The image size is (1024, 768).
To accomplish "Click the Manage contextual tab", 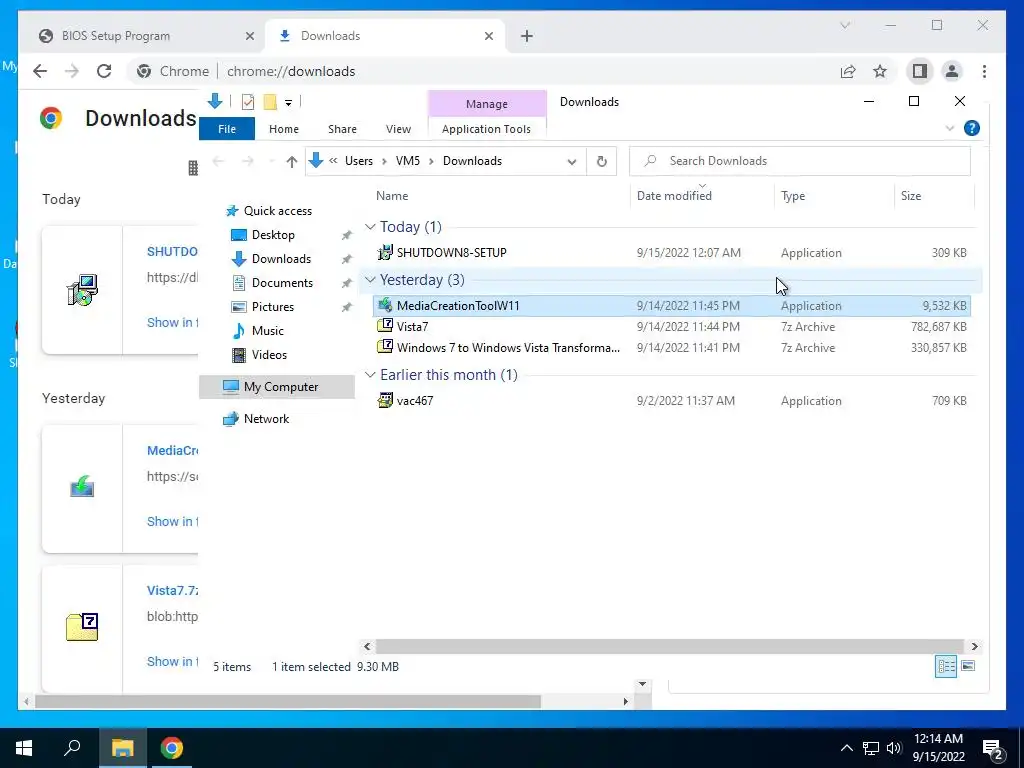I will point(487,104).
